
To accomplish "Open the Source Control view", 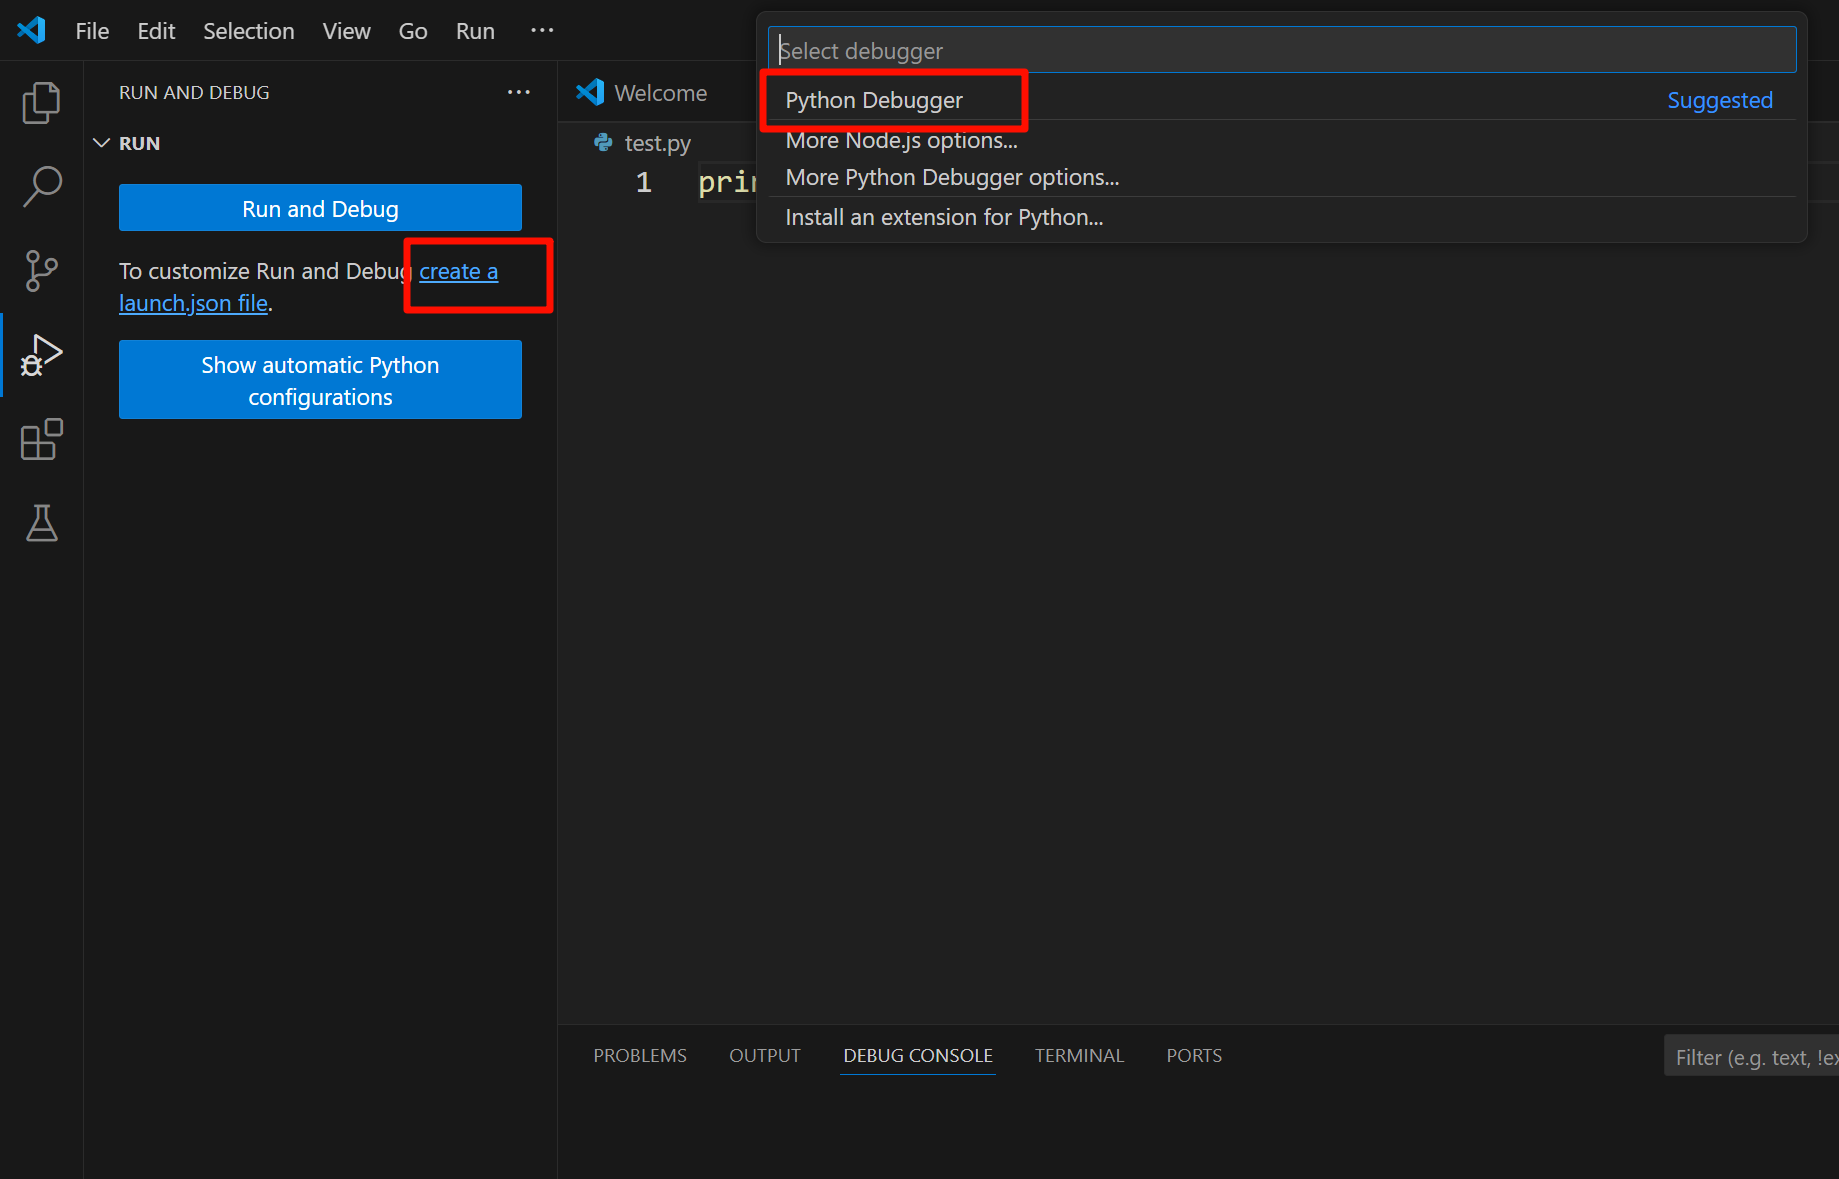I will 41,271.
